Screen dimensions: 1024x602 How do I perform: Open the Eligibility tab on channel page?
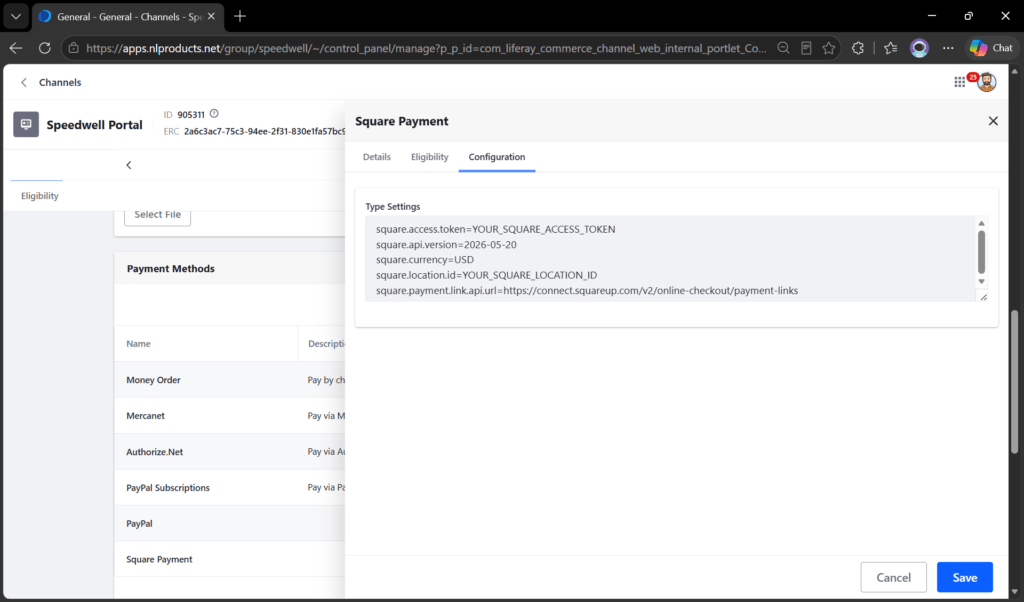tap(40, 196)
